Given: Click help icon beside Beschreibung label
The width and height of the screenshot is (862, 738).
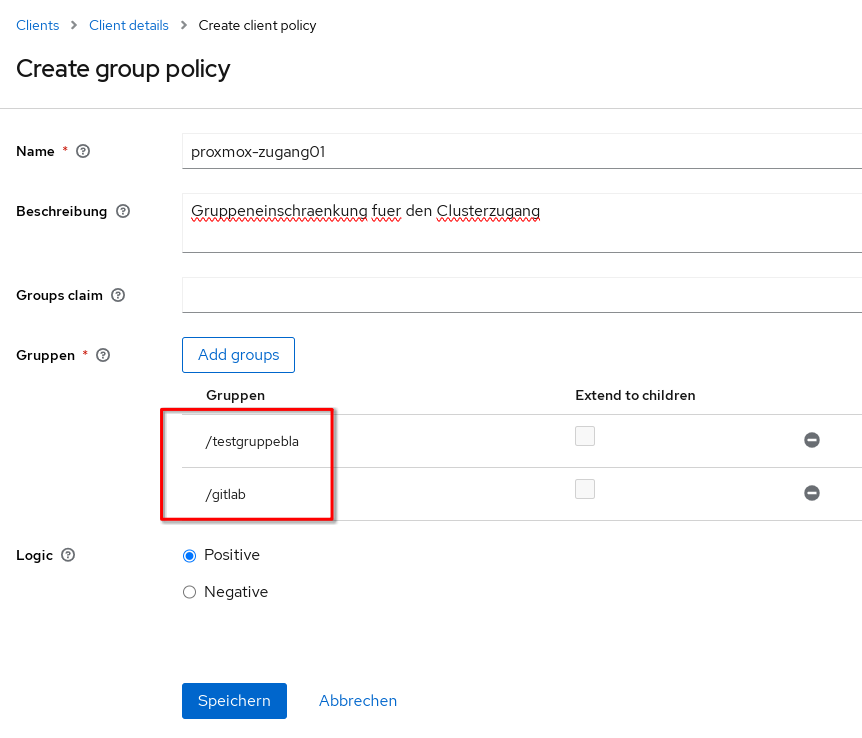Looking at the screenshot, I should point(123,212).
